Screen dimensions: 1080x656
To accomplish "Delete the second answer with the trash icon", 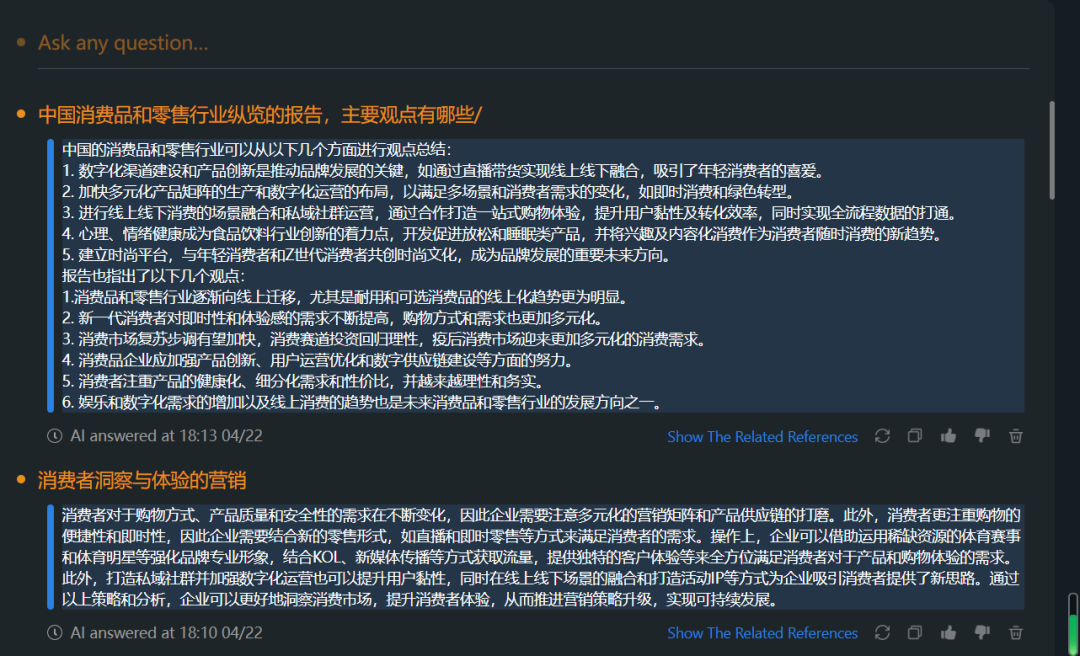I will (x=1016, y=632).
